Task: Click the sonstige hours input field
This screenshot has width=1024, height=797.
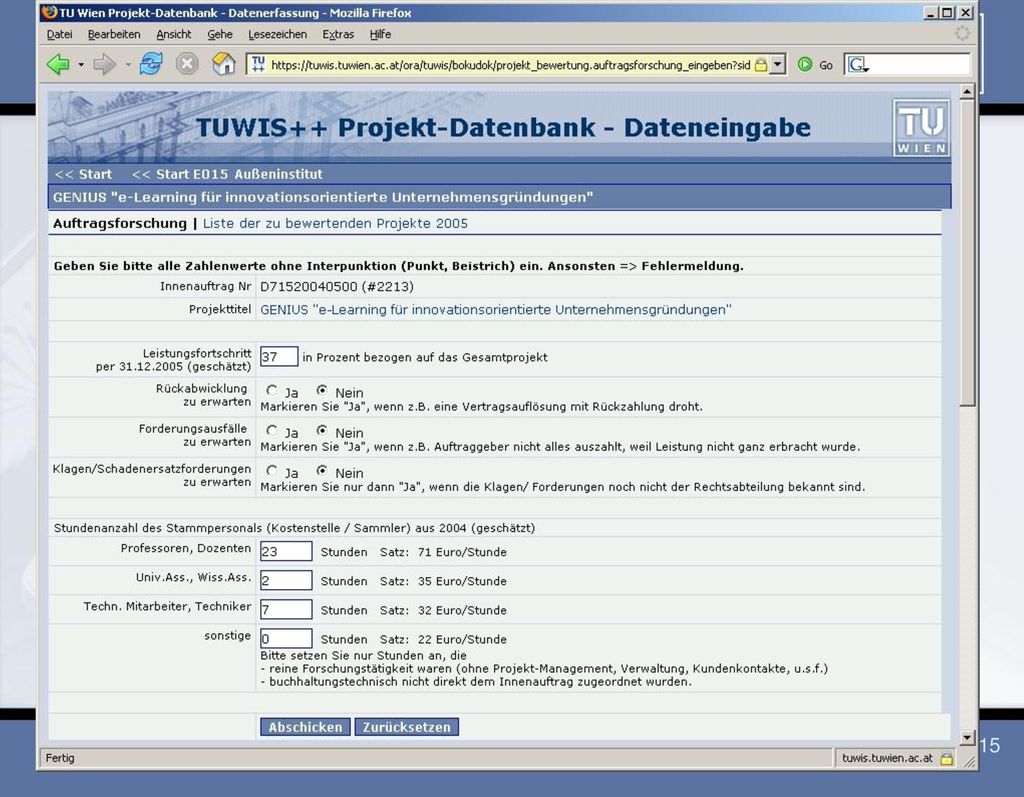Action: 286,638
